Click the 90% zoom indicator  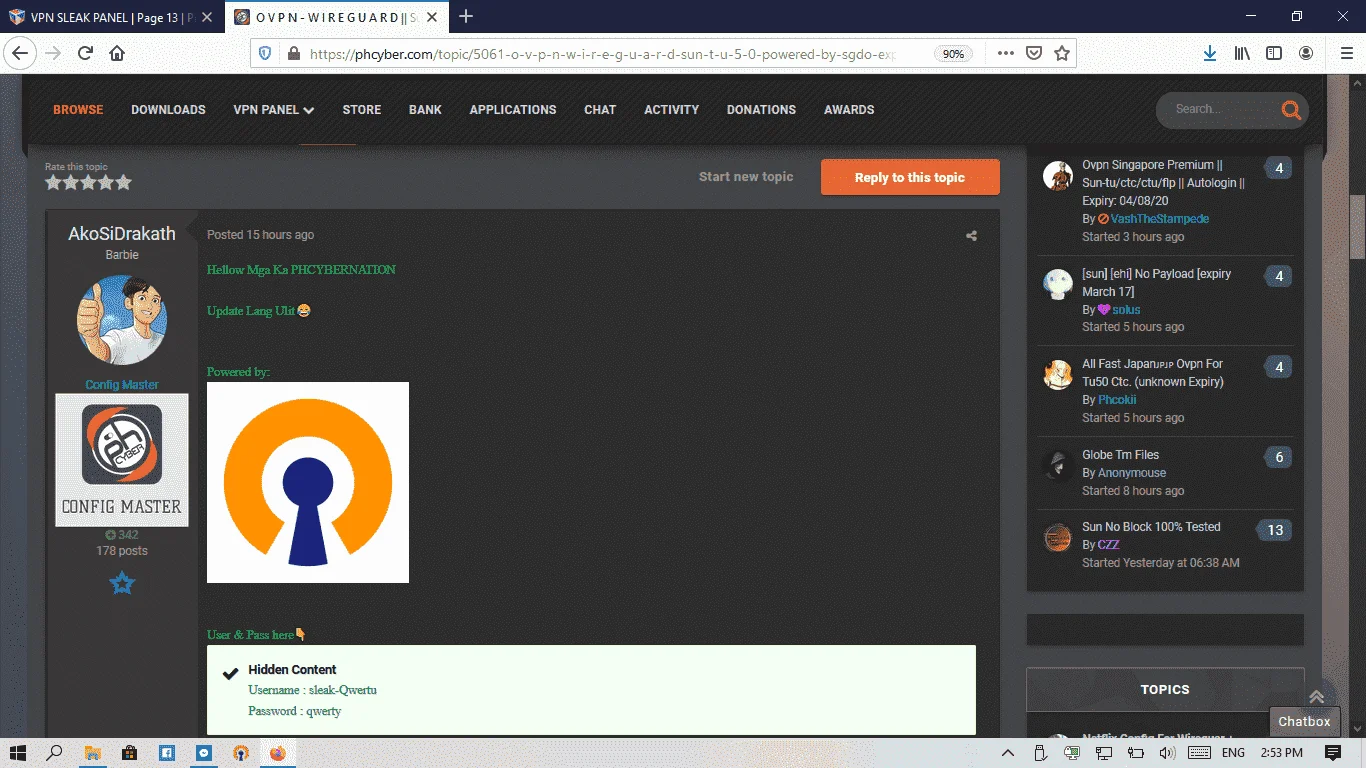click(x=954, y=54)
